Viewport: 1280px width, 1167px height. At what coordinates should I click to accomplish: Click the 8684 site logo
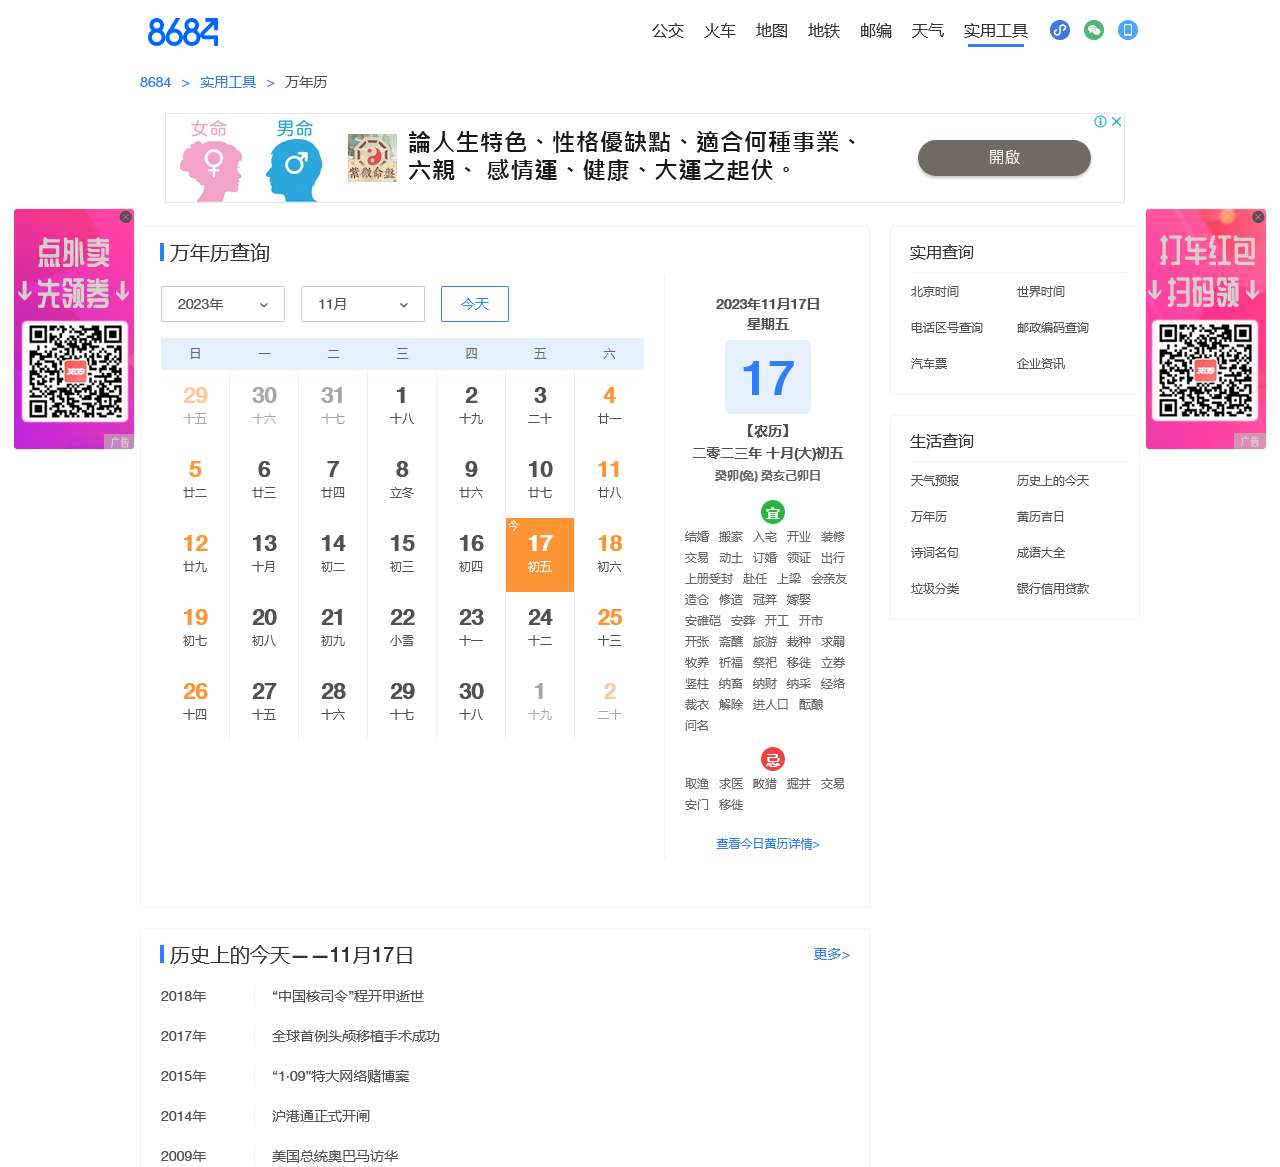[183, 32]
